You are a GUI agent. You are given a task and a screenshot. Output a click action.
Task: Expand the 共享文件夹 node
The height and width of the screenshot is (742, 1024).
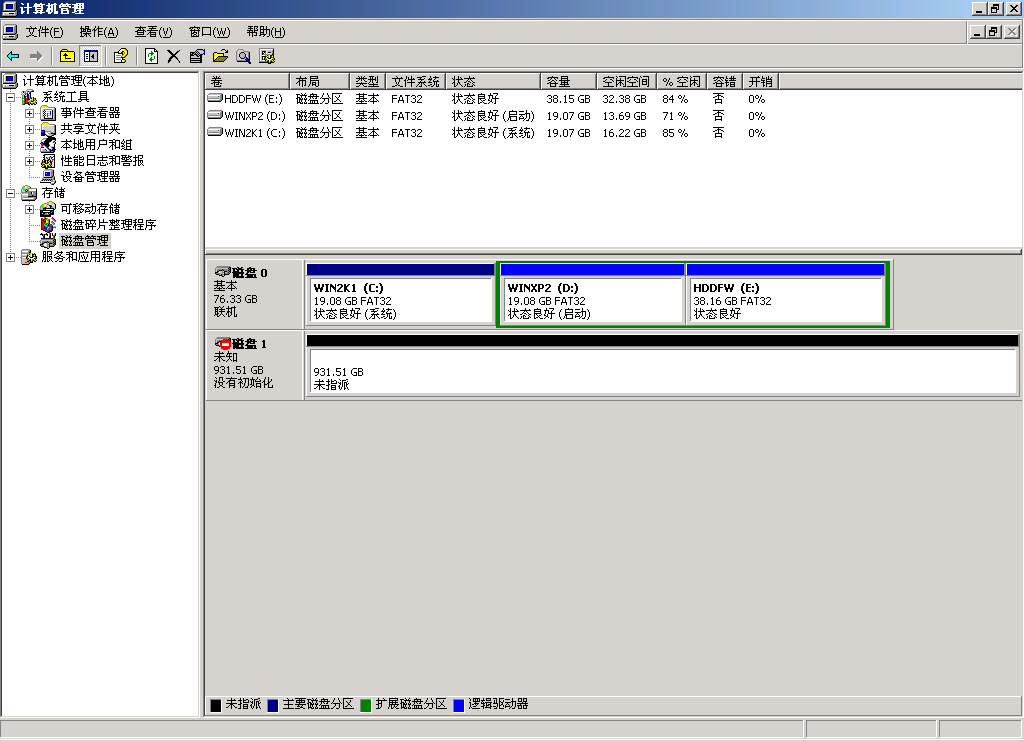29,129
